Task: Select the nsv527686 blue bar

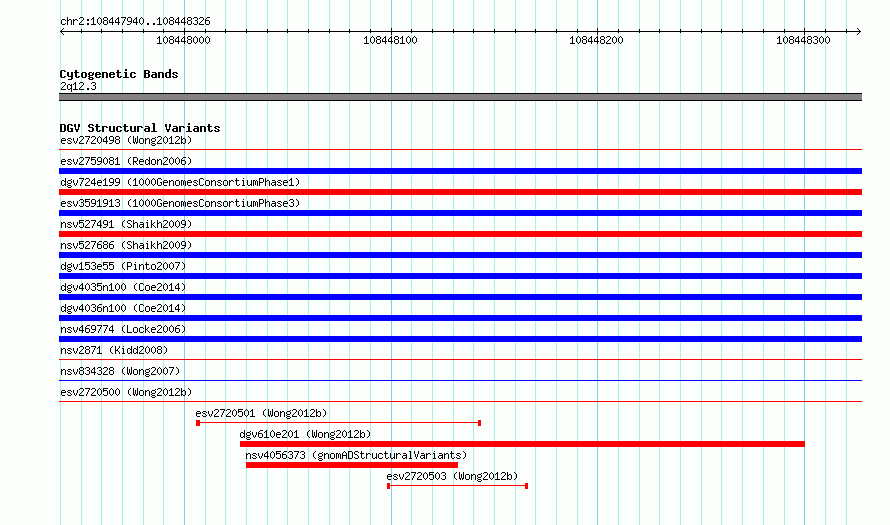Action: tap(460, 255)
